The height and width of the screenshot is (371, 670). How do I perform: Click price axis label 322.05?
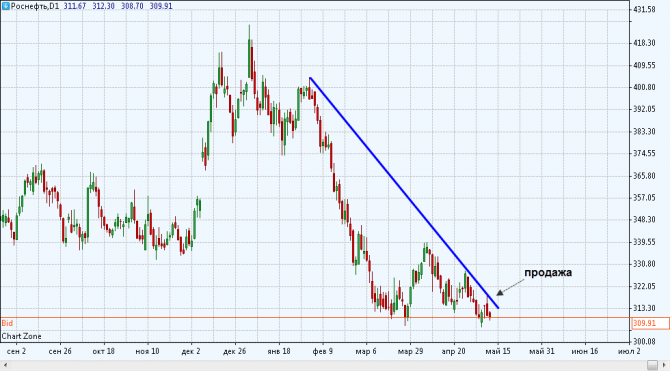pyautogui.click(x=644, y=286)
